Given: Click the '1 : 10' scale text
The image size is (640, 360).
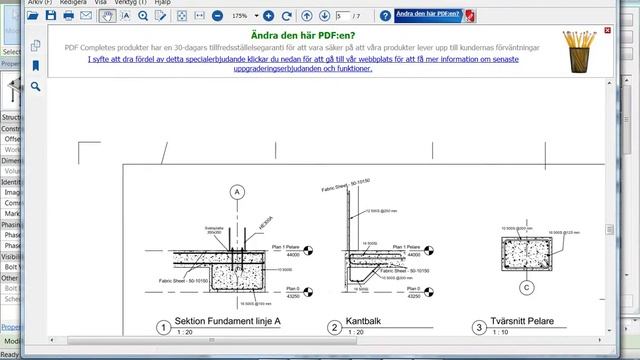Looking at the screenshot, I should pos(500,332).
